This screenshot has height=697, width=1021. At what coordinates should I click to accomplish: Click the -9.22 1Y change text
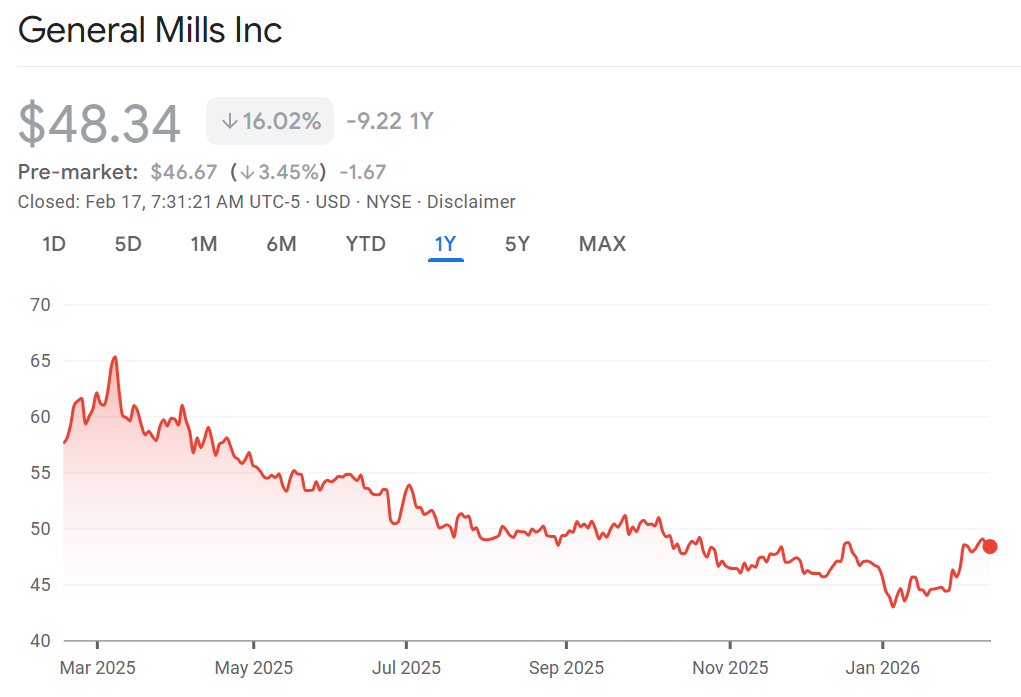(390, 122)
